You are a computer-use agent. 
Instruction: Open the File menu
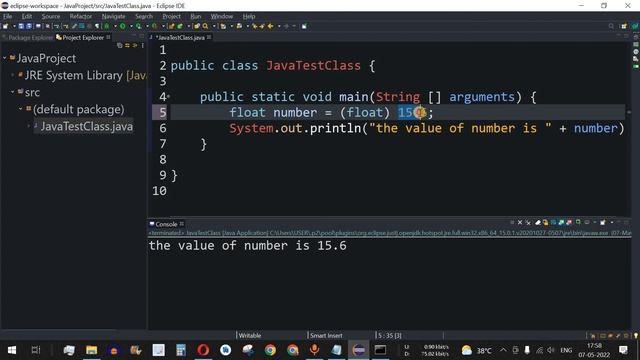coord(7,16)
